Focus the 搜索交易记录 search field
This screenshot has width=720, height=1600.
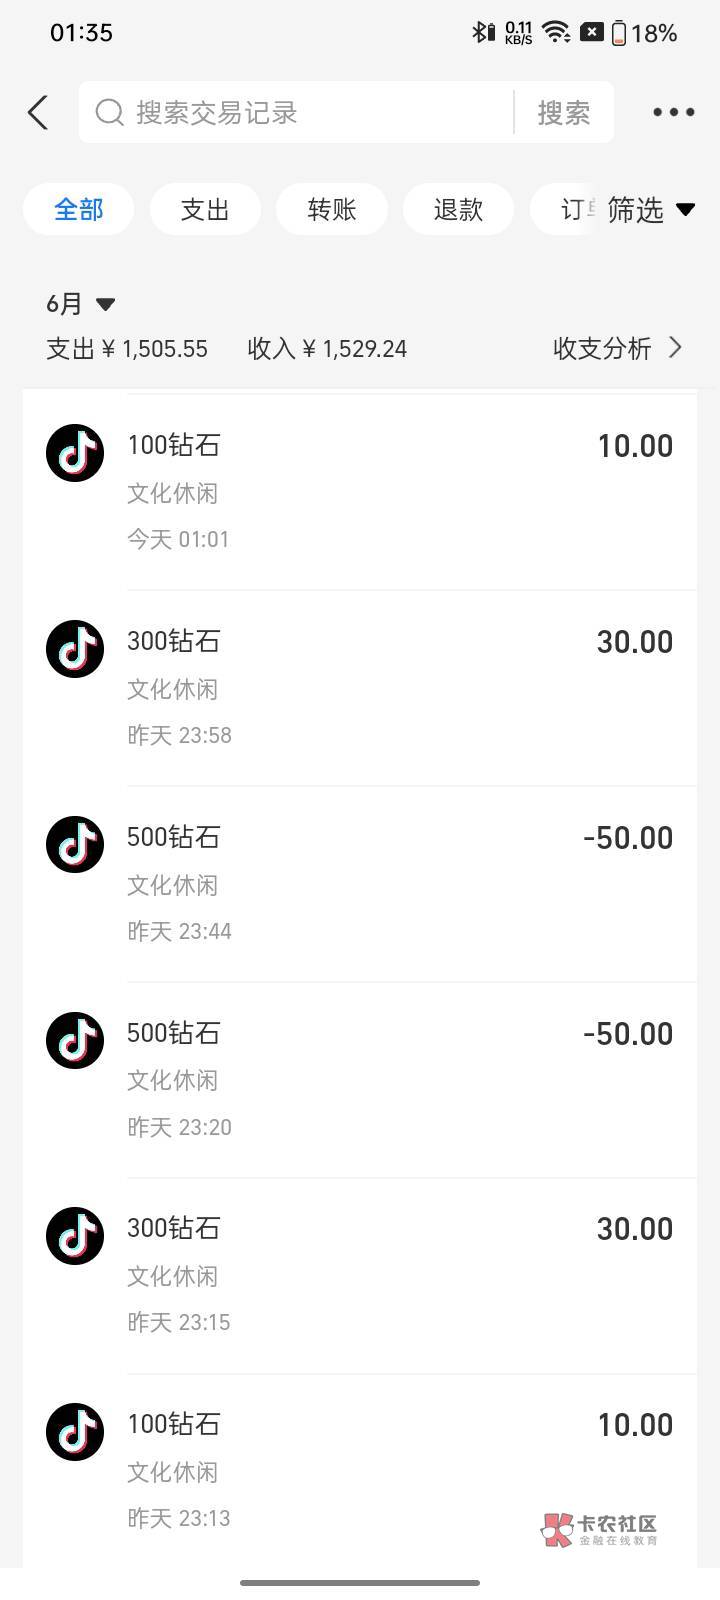click(300, 113)
